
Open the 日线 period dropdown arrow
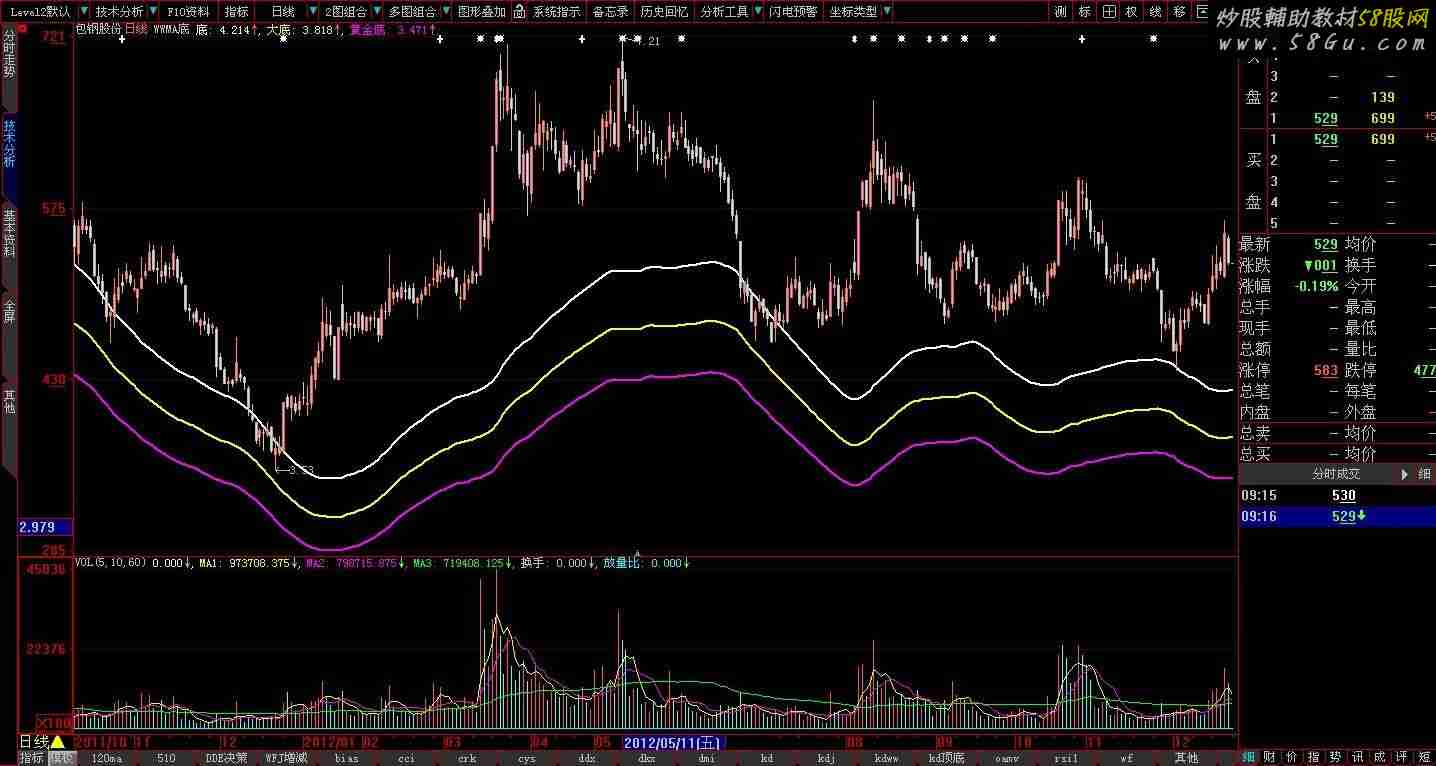tap(312, 12)
